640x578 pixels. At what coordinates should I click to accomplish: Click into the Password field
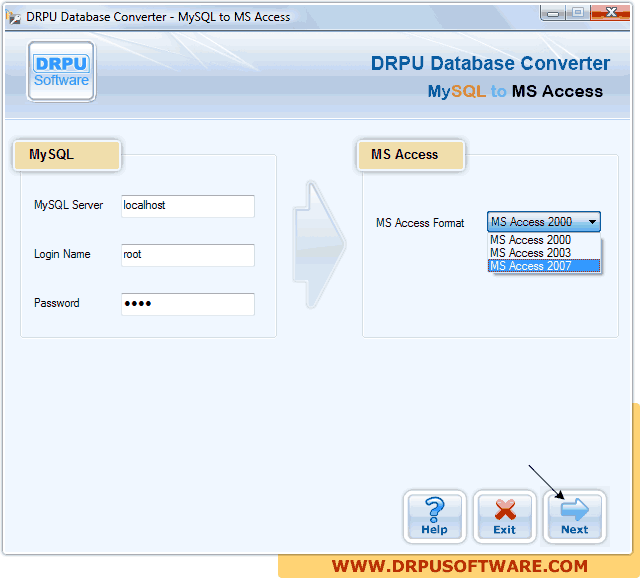coord(188,304)
